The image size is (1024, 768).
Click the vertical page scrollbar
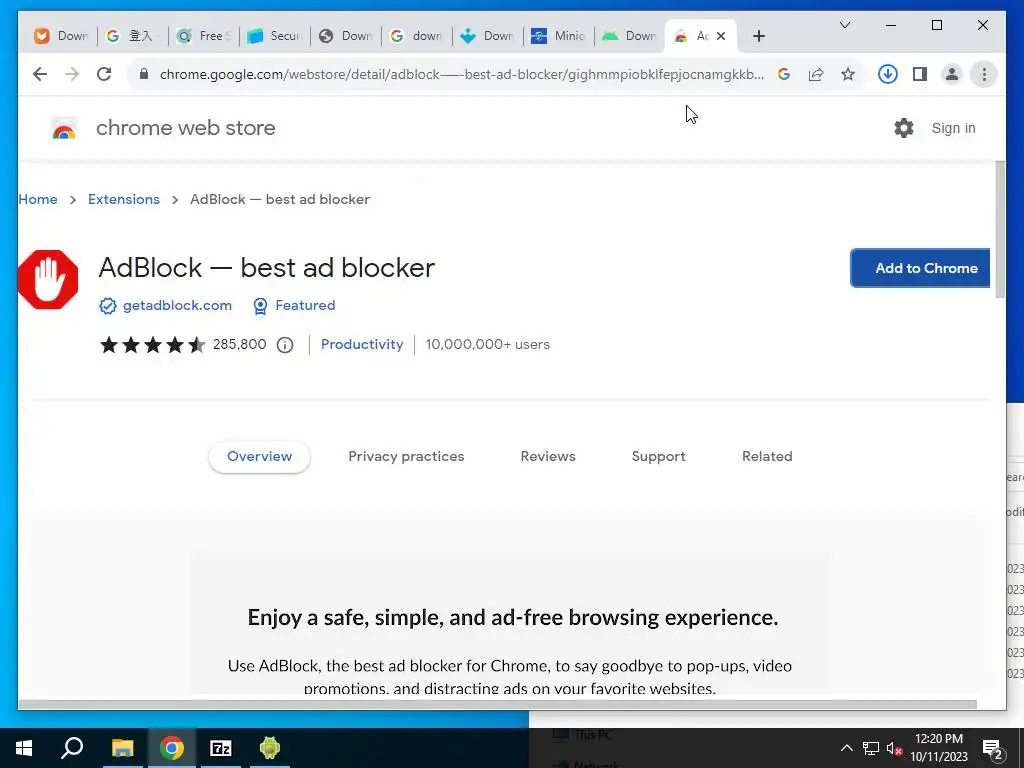point(1000,230)
